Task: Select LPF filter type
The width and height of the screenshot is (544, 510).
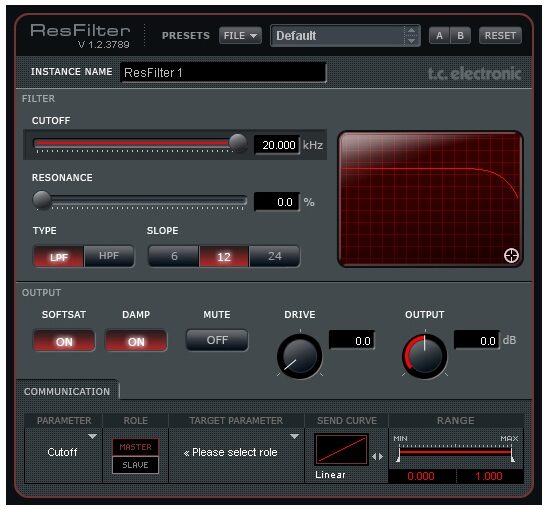Action: click(58, 257)
